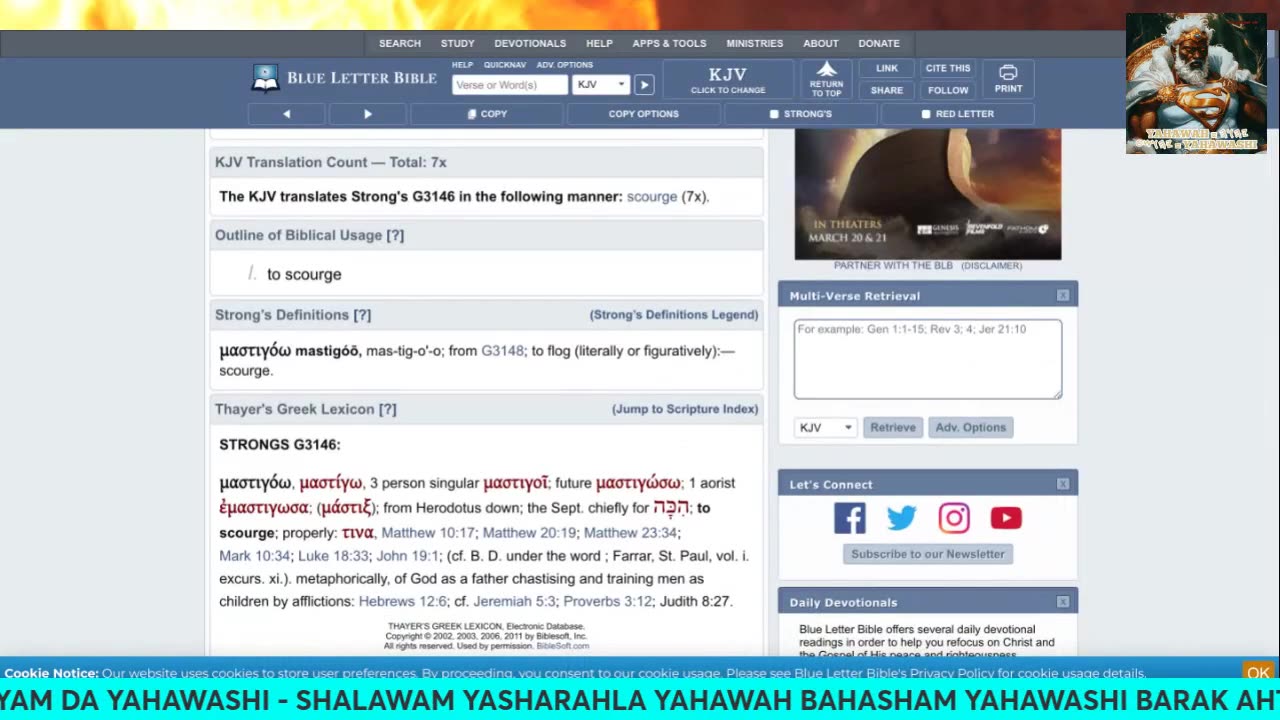This screenshot has width=1280, height=720.
Task: Click the [?] help beside Strong's Definitions
Action: click(x=362, y=315)
